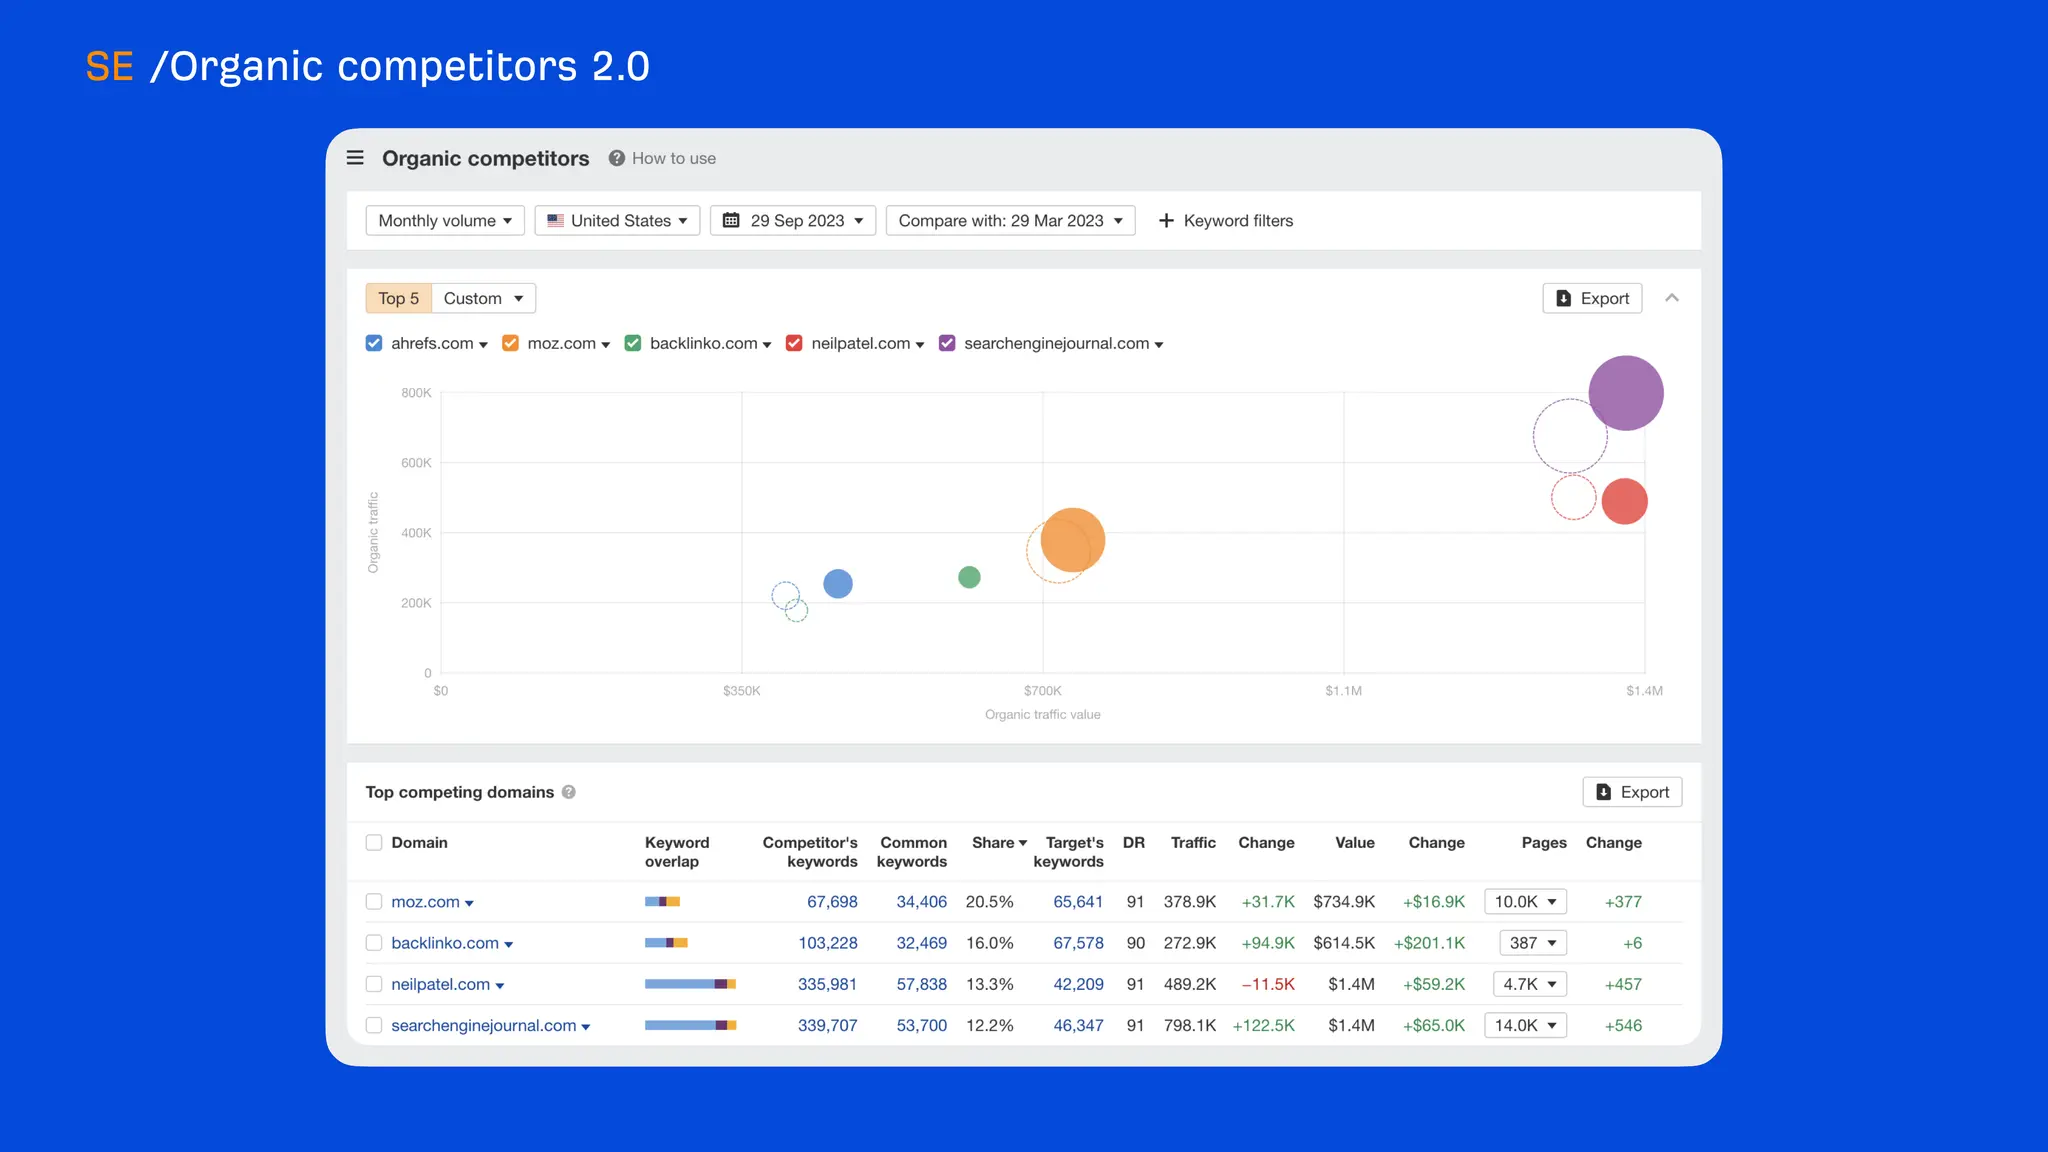Viewport: 2048px width, 1152px height.
Task: Click backlinko.com keyword overlap bar
Action: 666,942
